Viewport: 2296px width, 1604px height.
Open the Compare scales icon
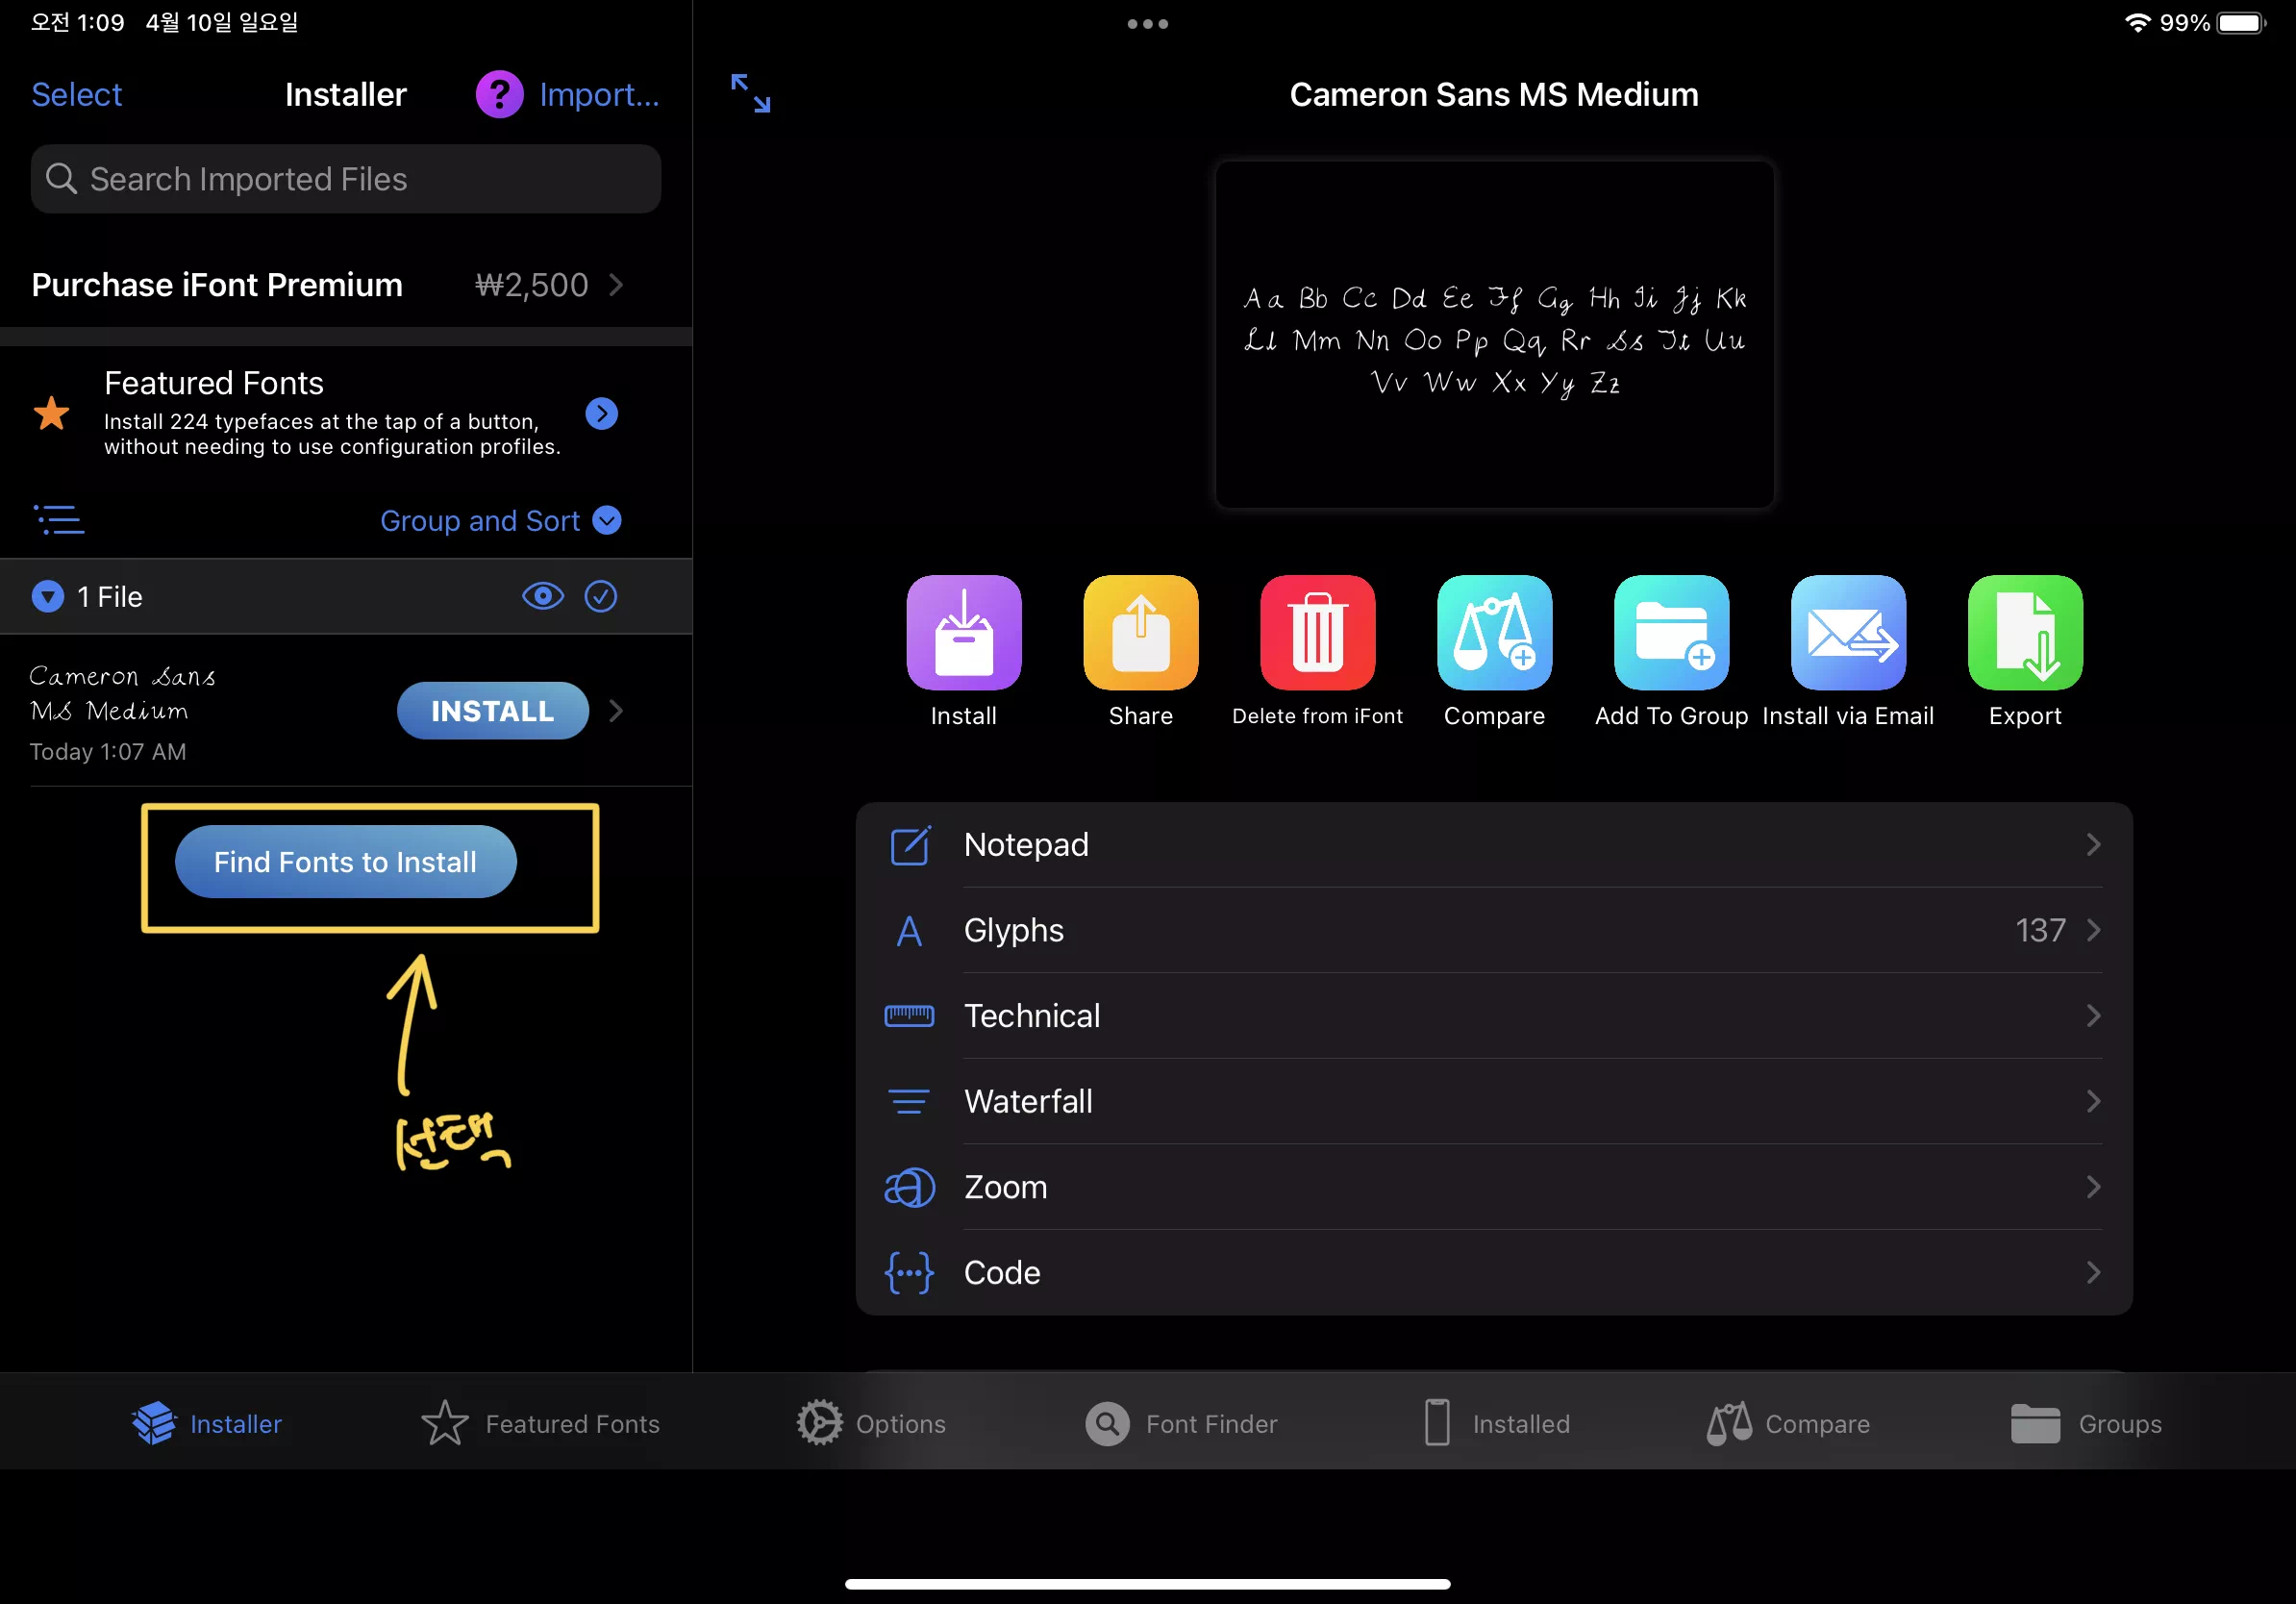[1494, 632]
